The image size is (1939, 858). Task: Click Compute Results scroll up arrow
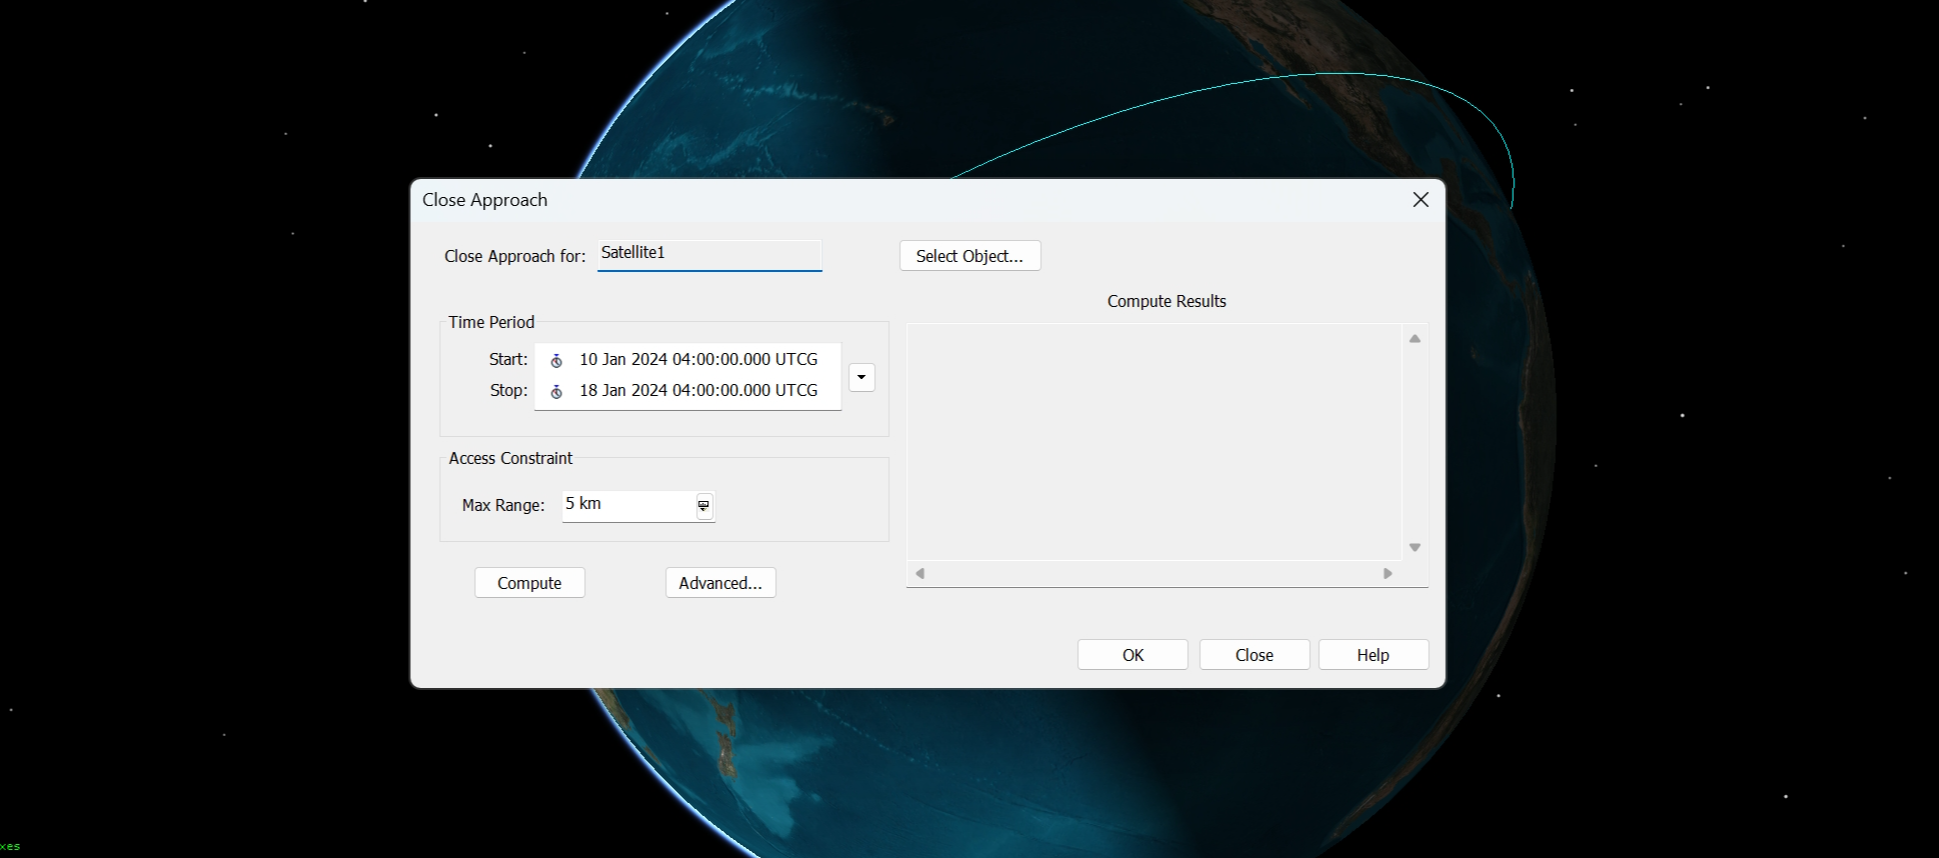pyautogui.click(x=1415, y=339)
